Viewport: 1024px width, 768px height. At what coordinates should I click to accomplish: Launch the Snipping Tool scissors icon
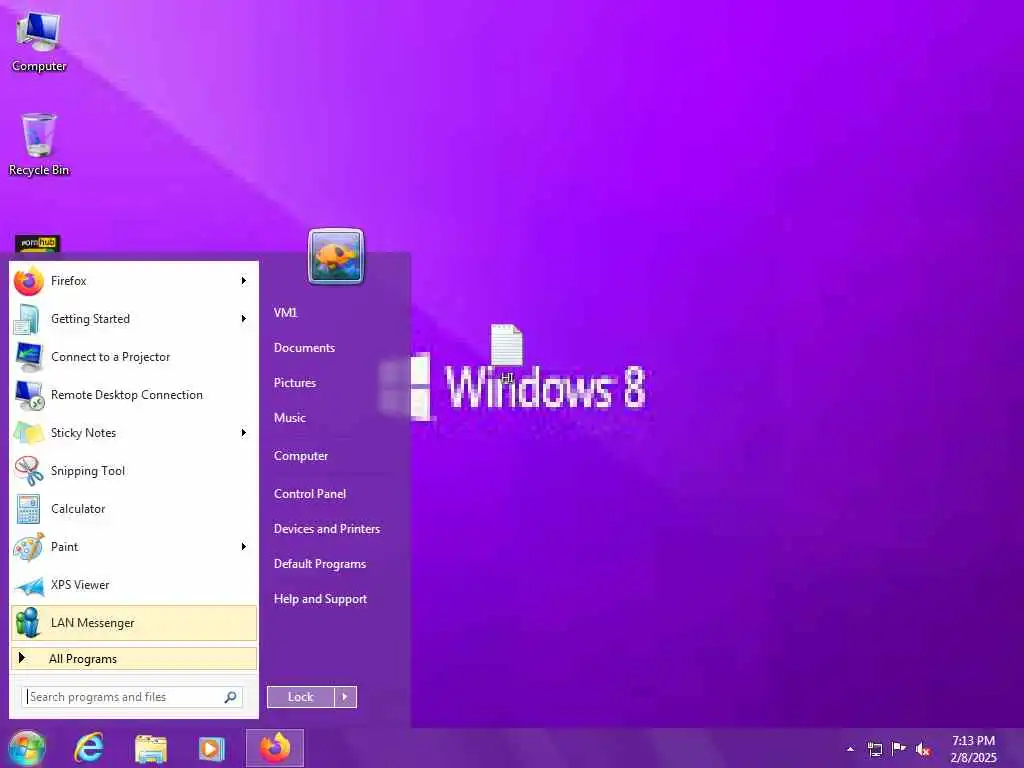pos(28,470)
